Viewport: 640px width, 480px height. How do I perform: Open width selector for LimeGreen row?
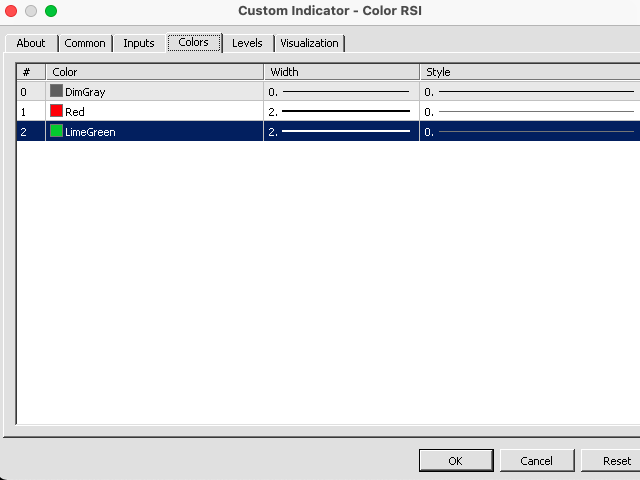(341, 131)
